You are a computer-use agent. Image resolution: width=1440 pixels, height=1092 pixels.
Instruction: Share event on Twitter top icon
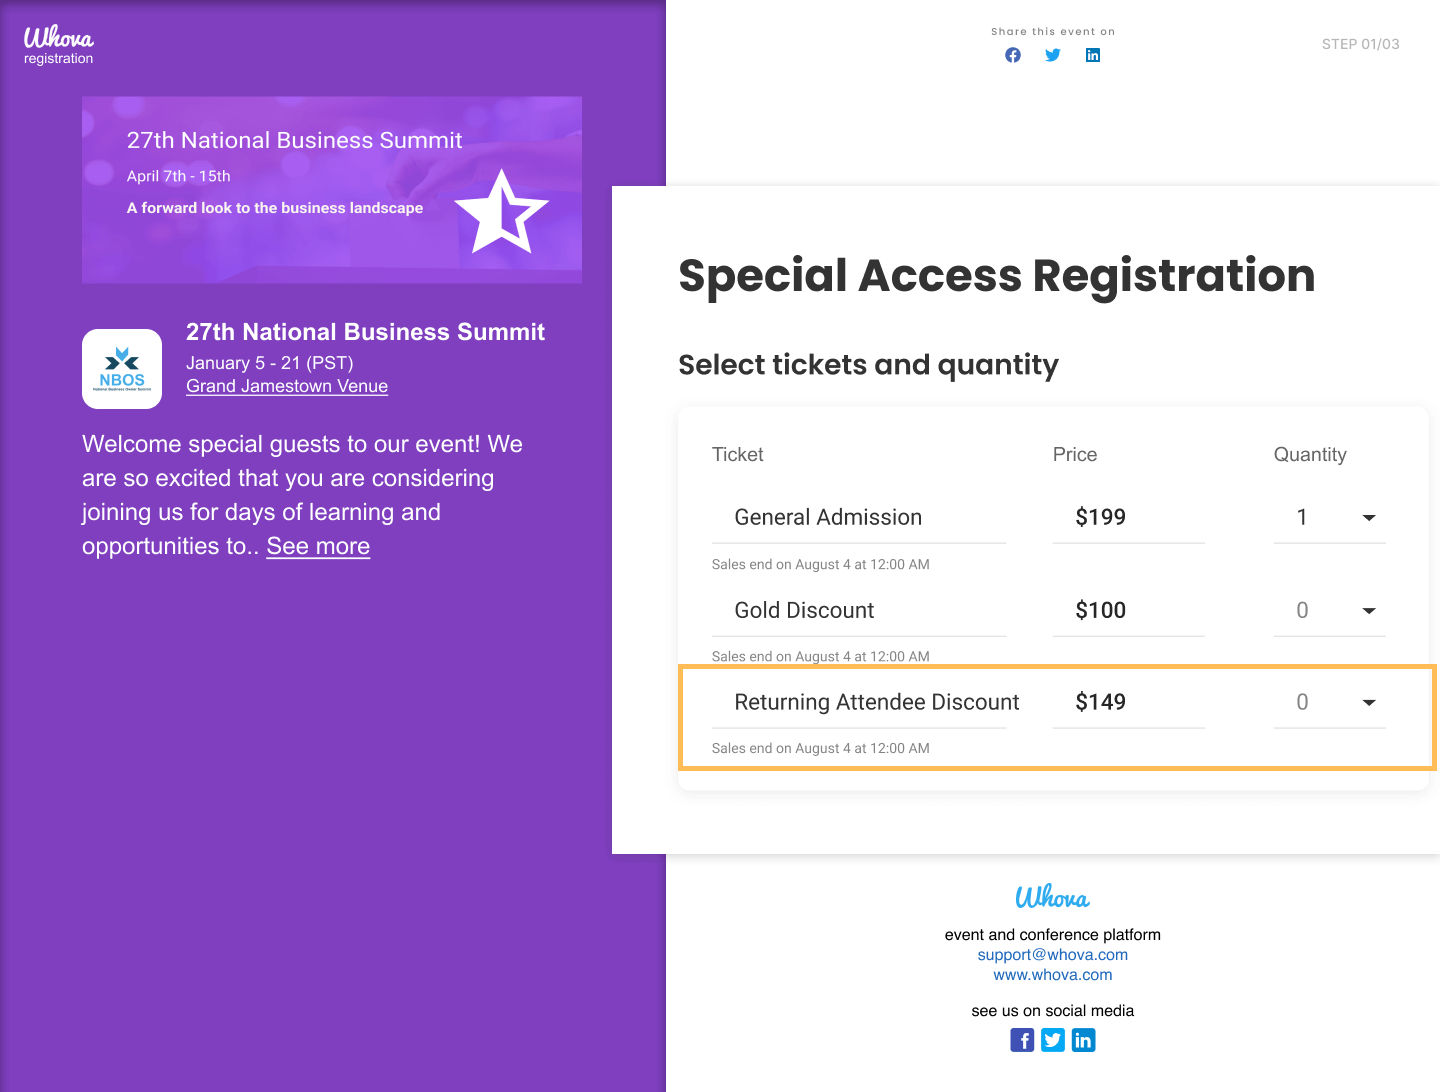pos(1053,55)
